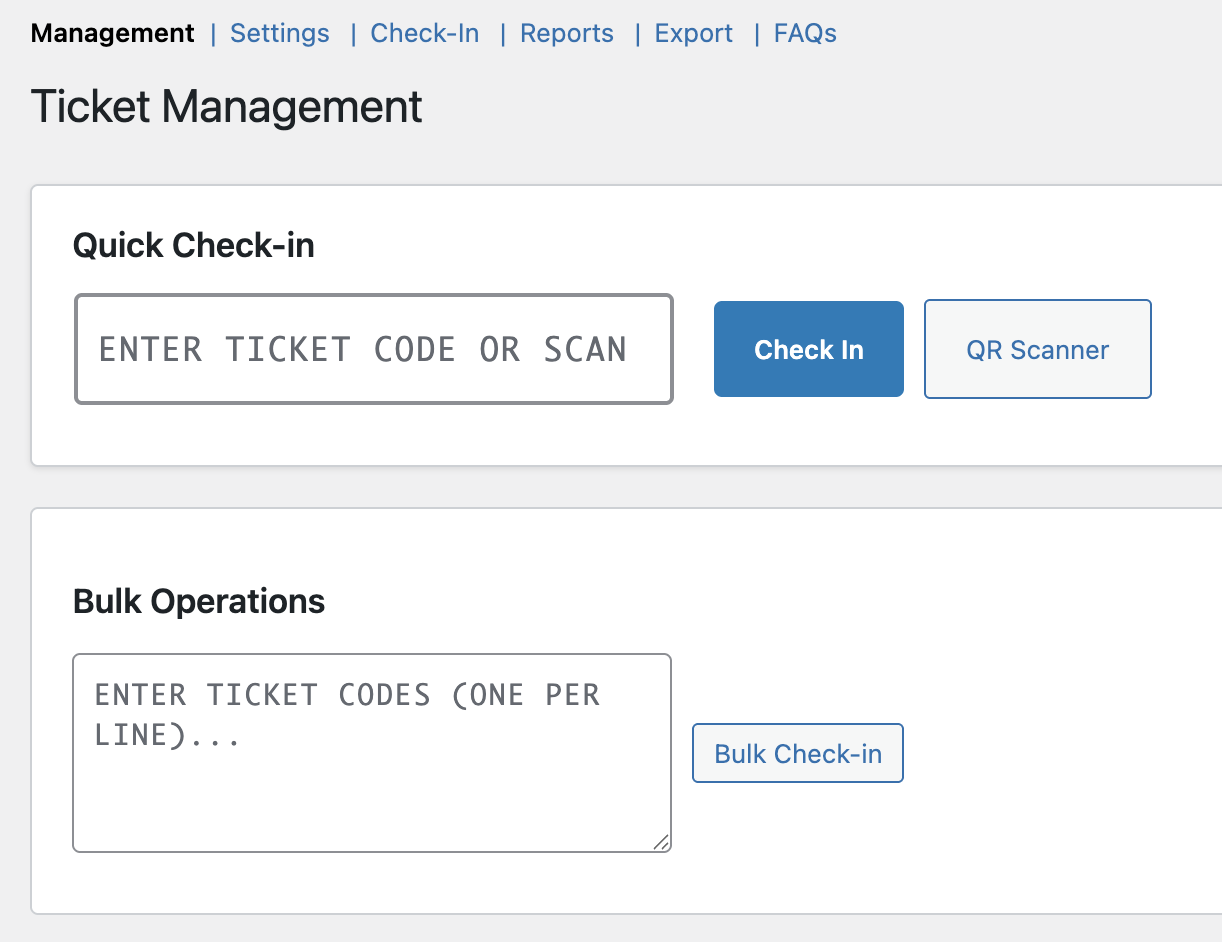
Task: Click gray background below Bulk Operations panel
Action: [600, 929]
